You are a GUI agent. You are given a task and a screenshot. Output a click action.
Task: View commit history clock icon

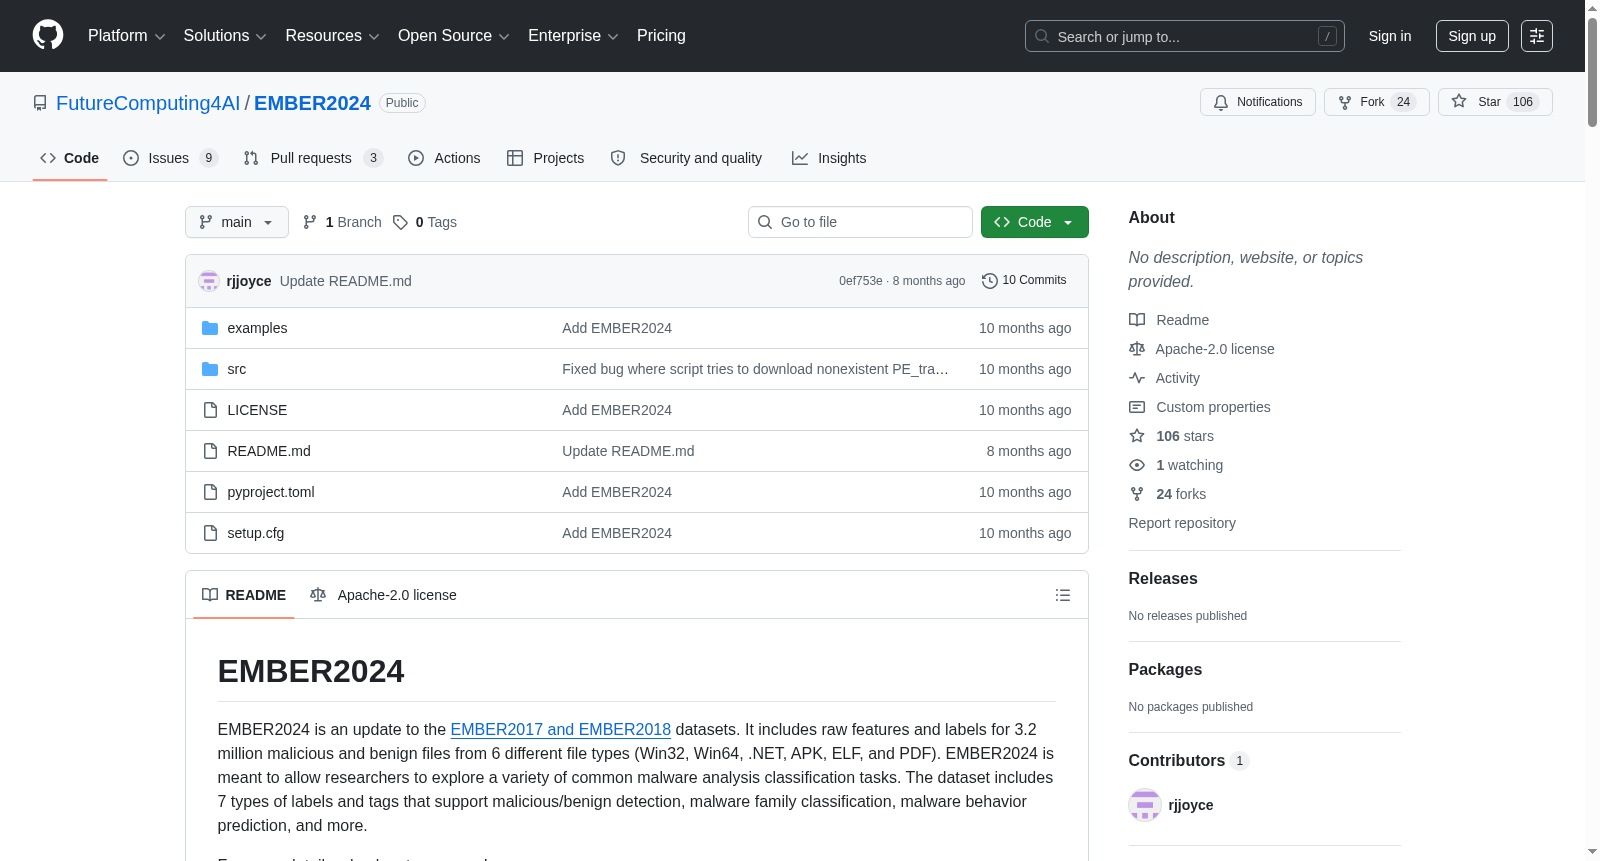990,281
